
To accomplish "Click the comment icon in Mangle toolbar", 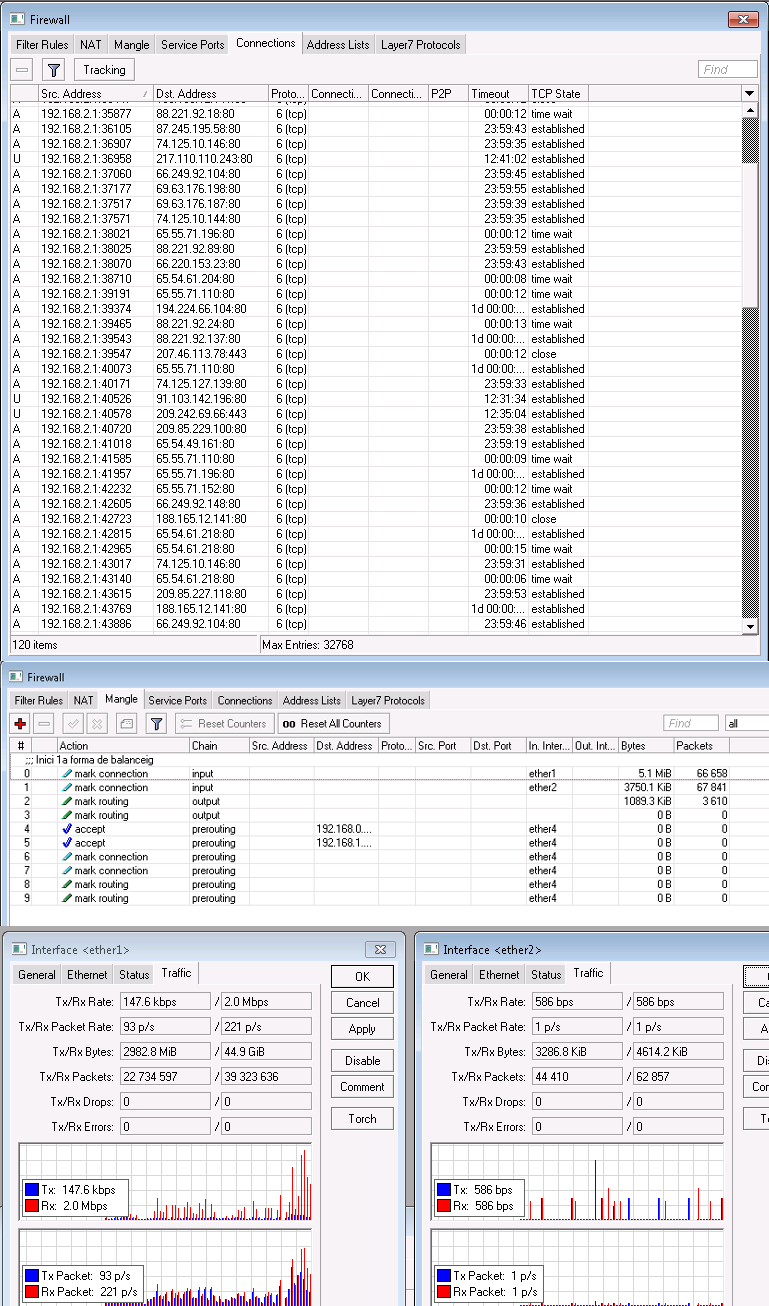I will pyautogui.click(x=126, y=723).
